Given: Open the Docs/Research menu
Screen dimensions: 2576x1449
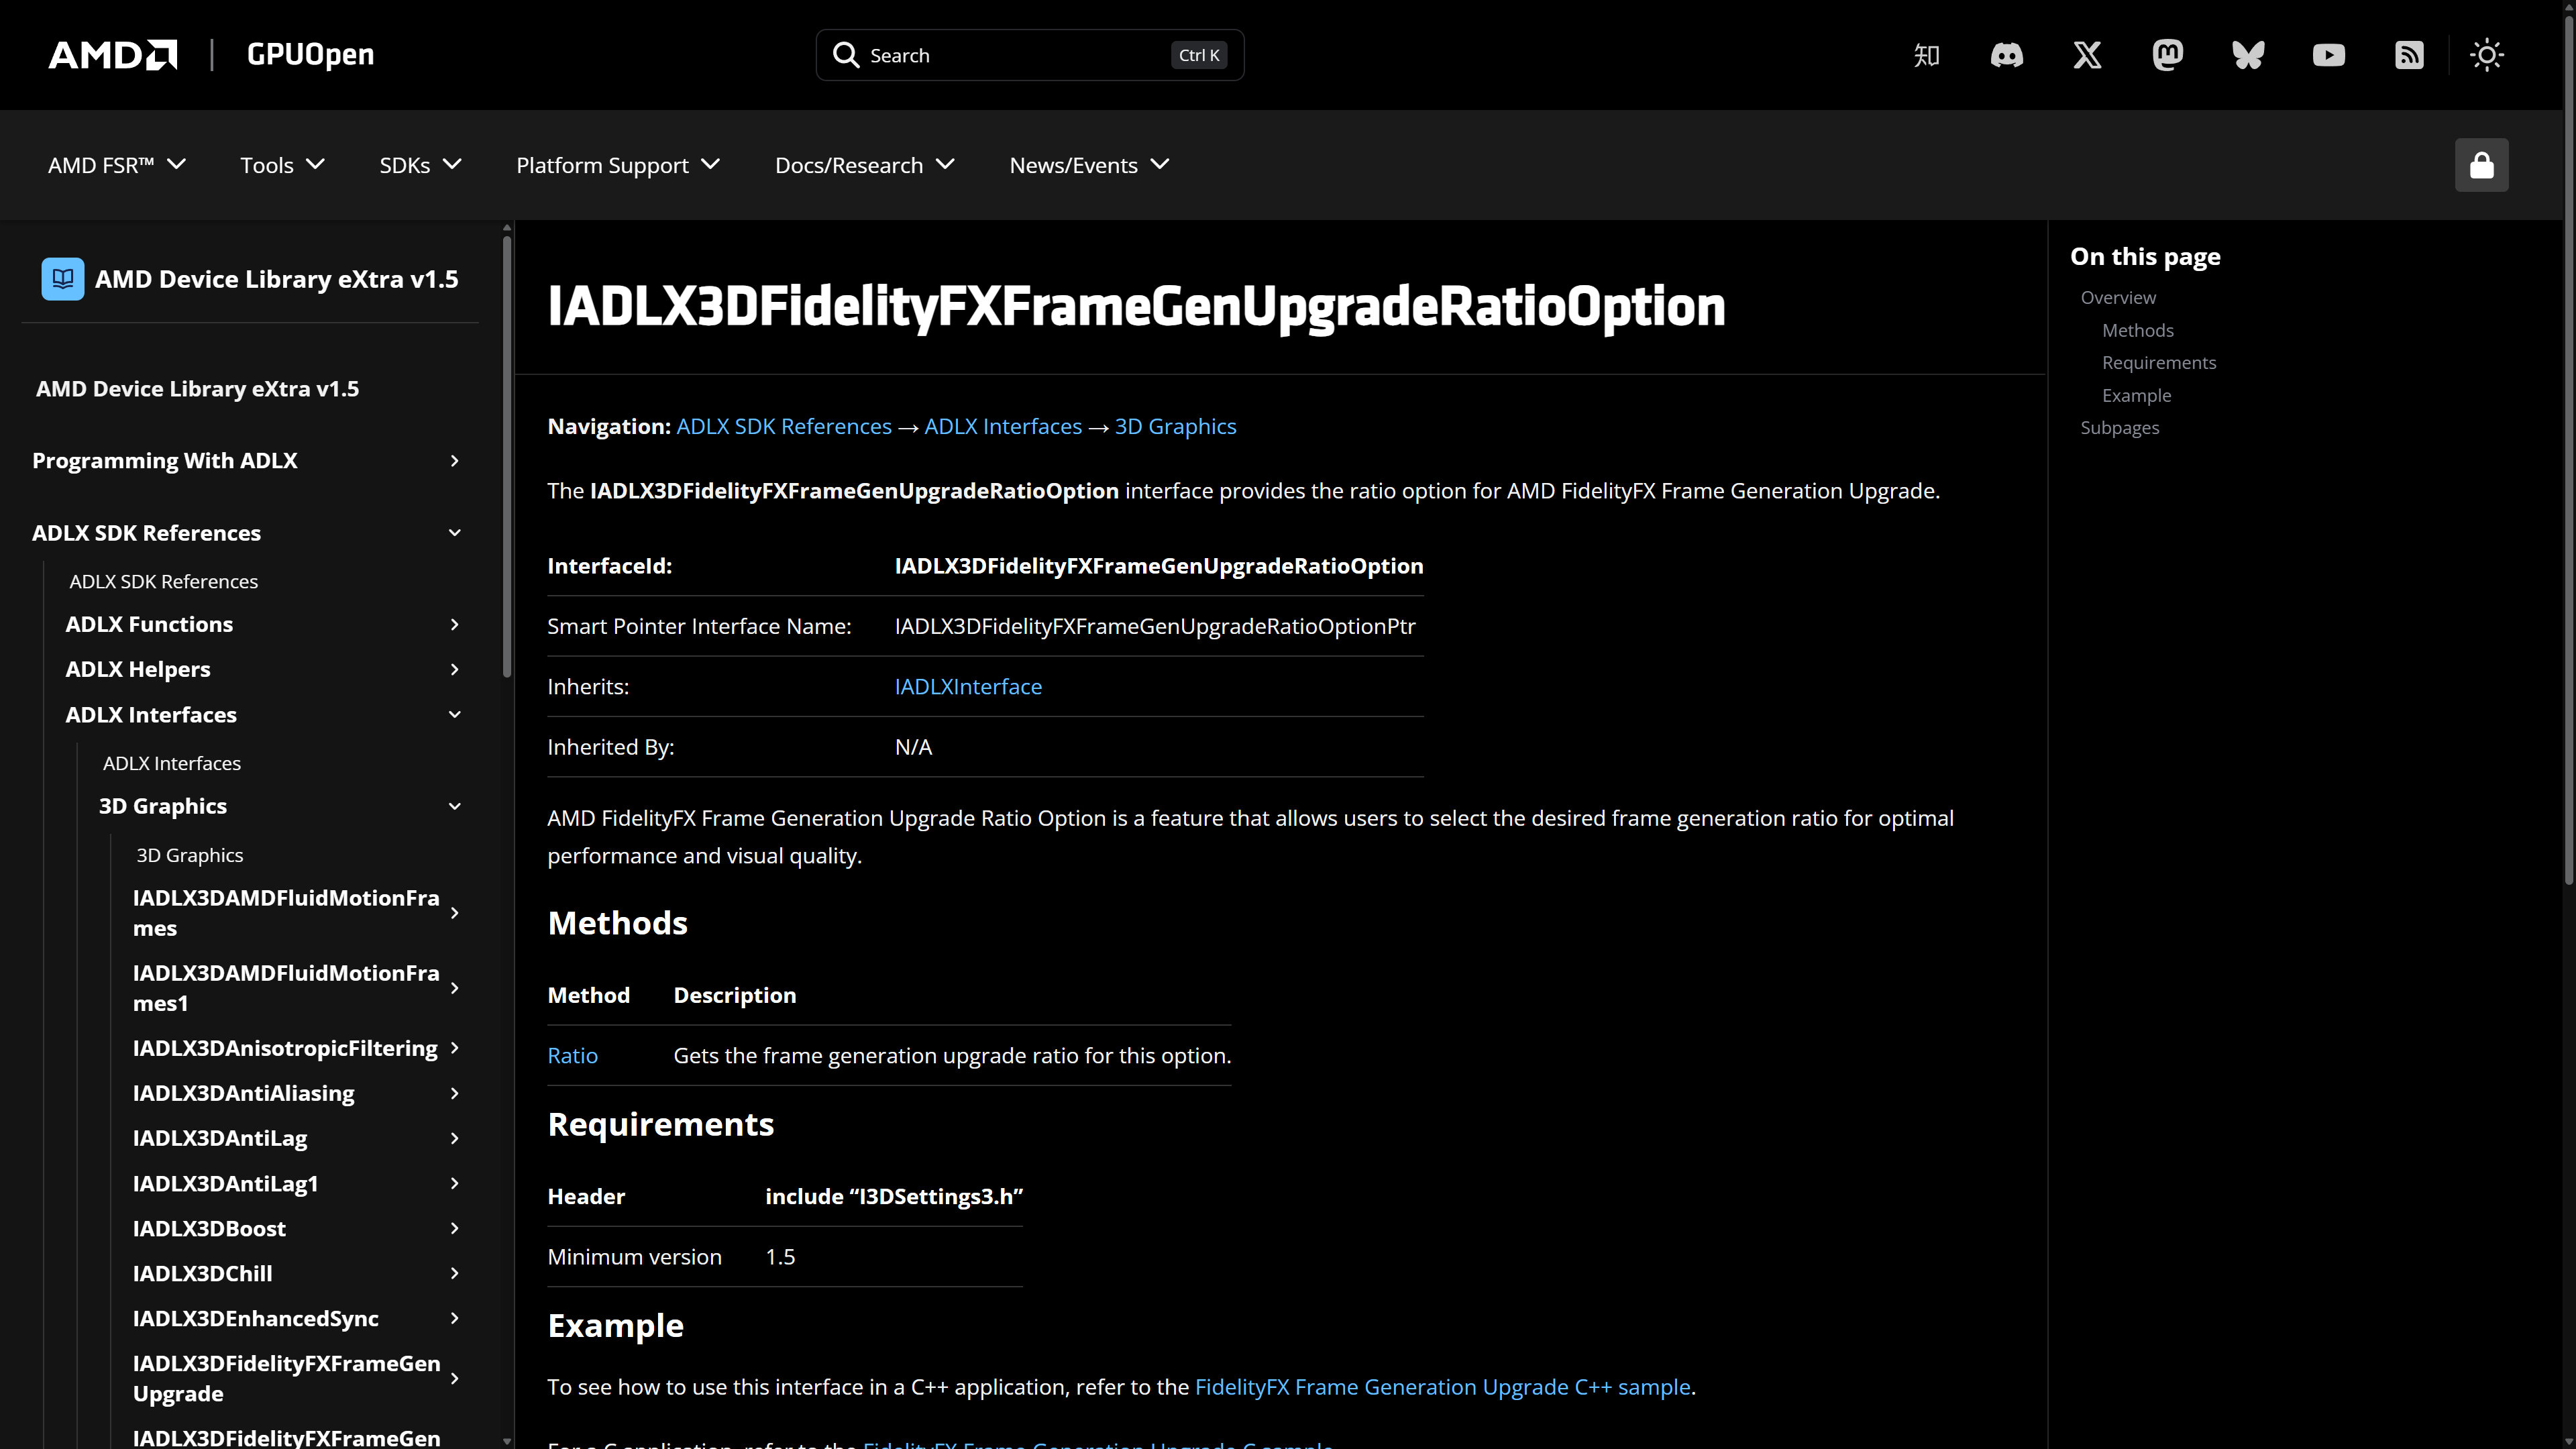Looking at the screenshot, I should [x=864, y=165].
